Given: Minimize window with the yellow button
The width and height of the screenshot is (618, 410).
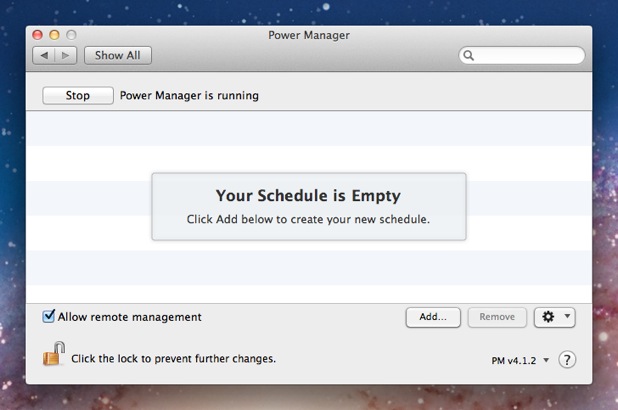Looking at the screenshot, I should point(54,35).
